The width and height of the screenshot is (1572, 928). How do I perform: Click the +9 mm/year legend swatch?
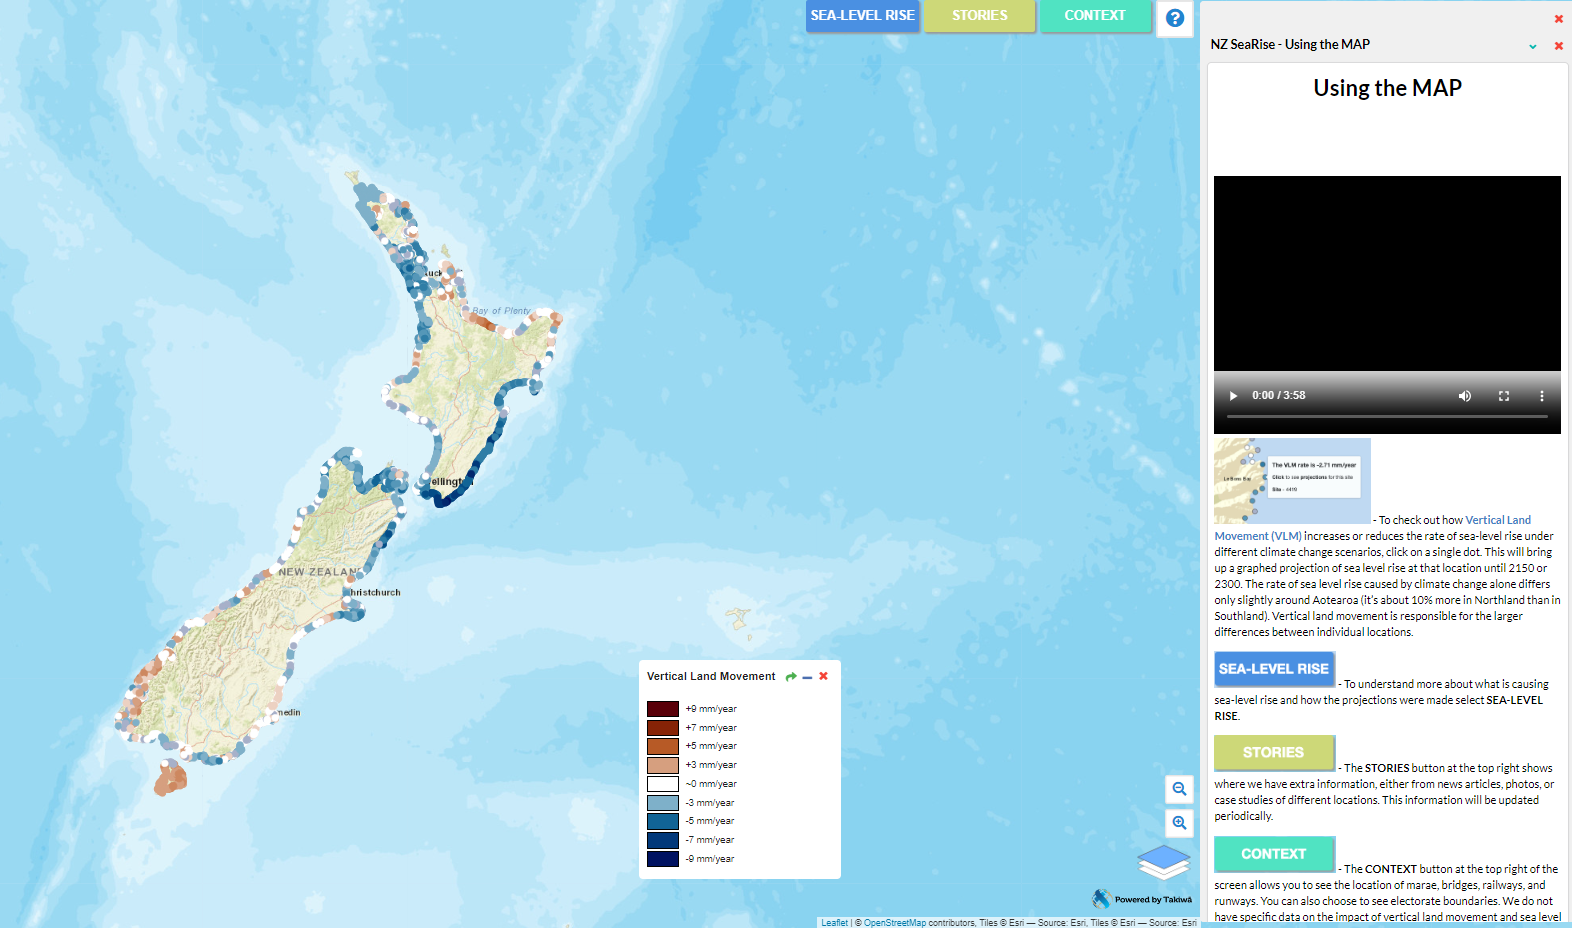pos(663,709)
